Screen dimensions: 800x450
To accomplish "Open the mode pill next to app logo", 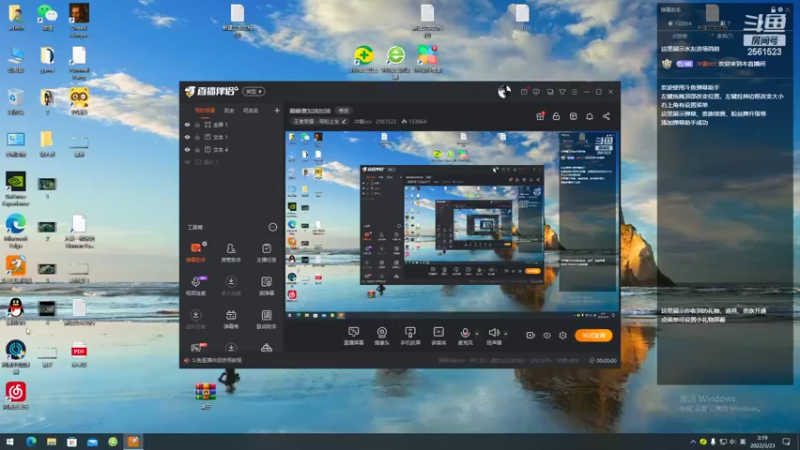I will click(x=254, y=91).
